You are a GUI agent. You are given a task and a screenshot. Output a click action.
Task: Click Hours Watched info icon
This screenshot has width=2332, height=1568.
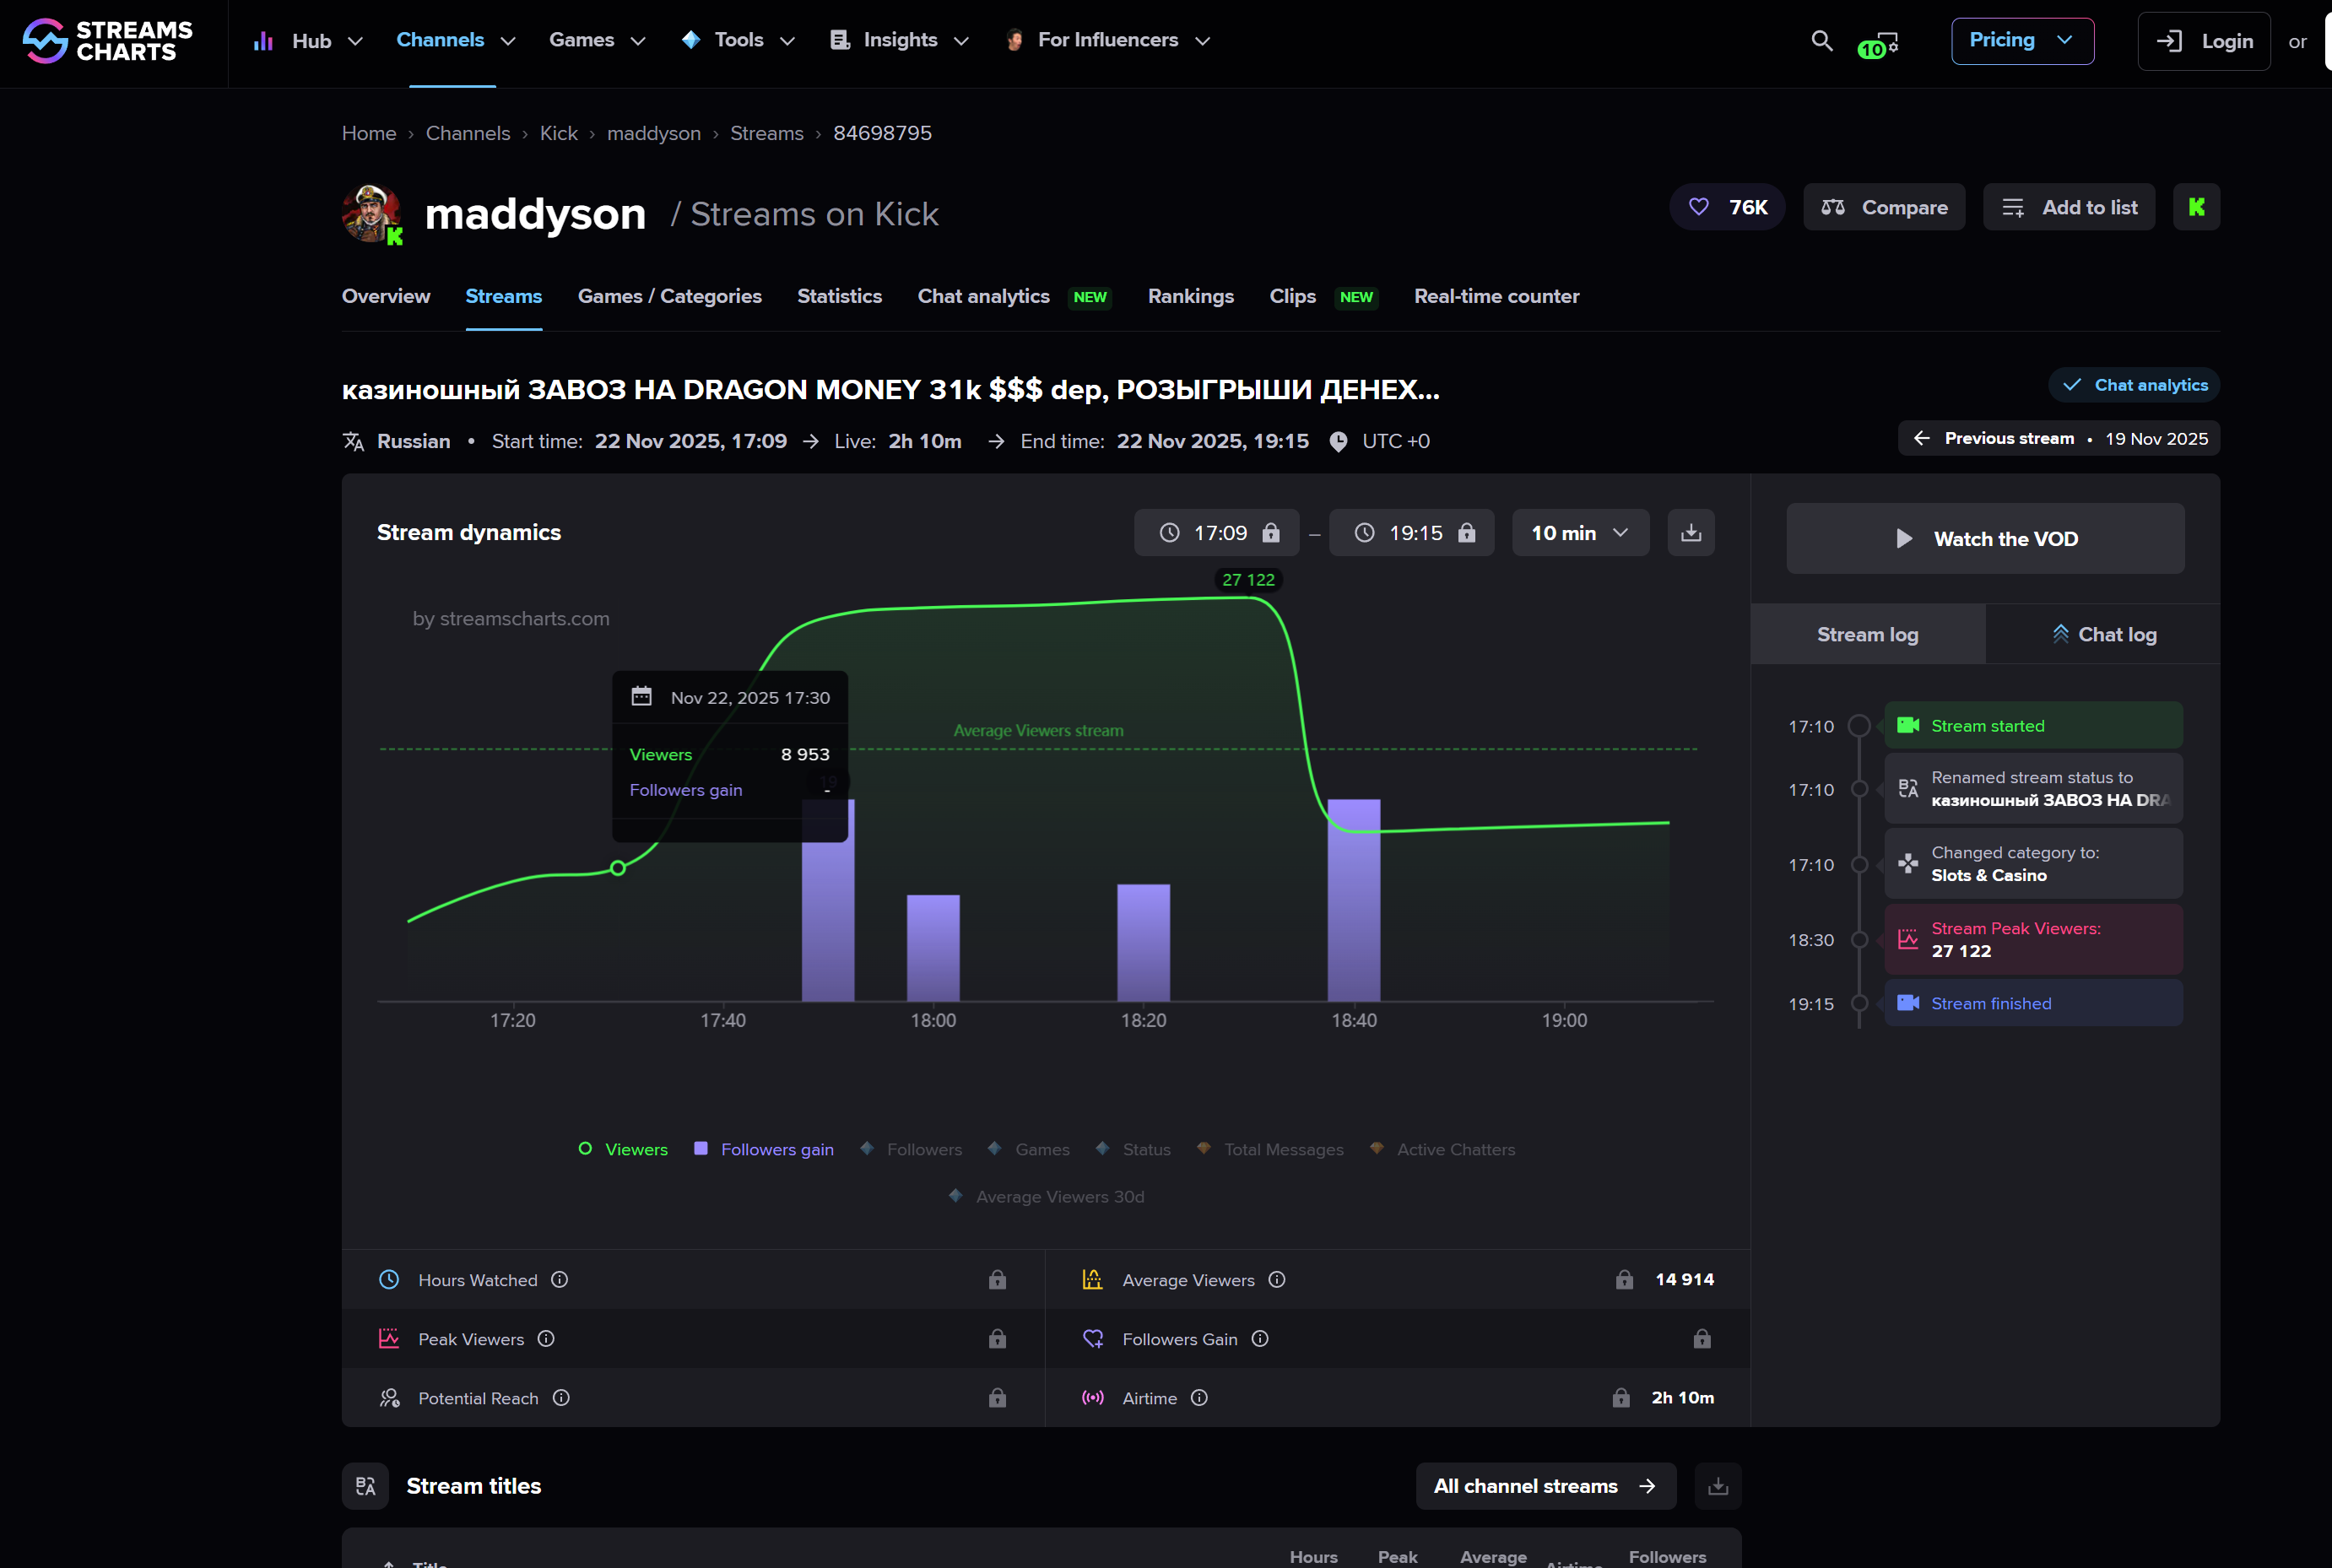(x=560, y=1280)
